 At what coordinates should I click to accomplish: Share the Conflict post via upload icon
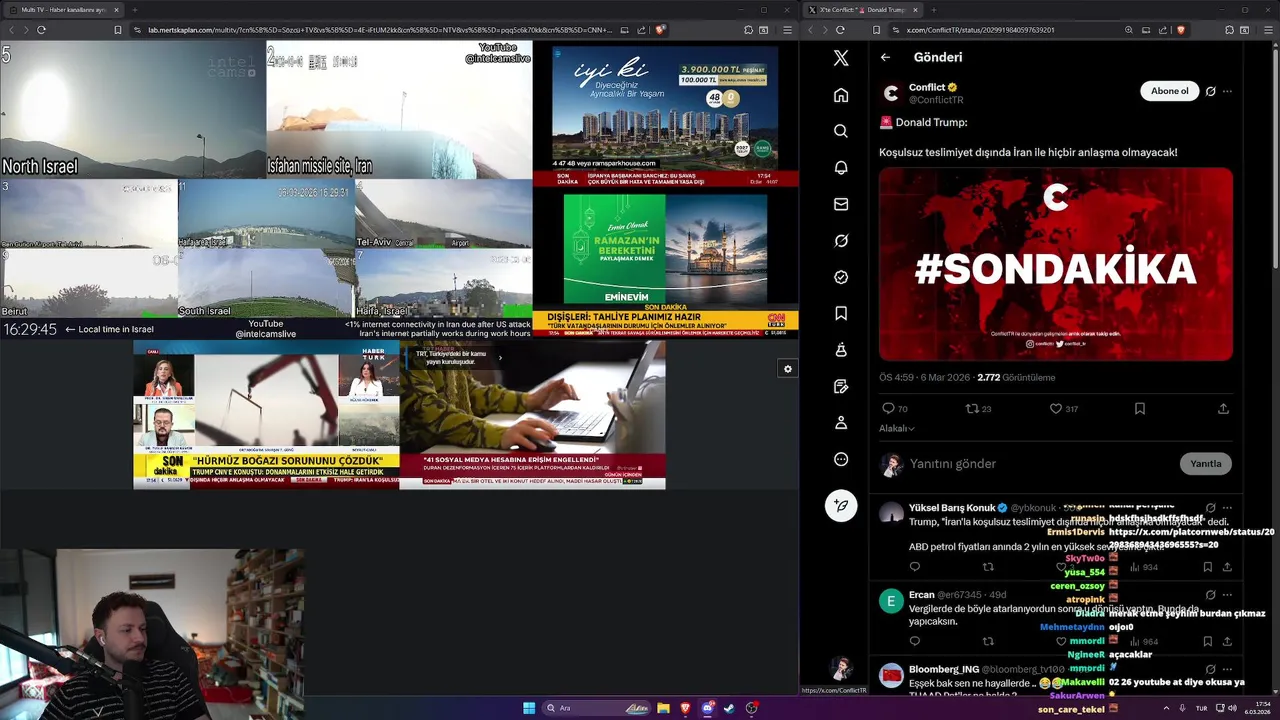pos(1223,408)
